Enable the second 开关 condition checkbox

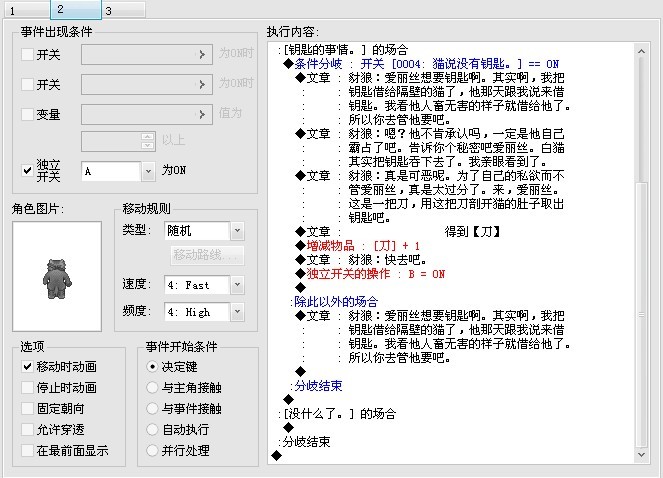click(27, 85)
